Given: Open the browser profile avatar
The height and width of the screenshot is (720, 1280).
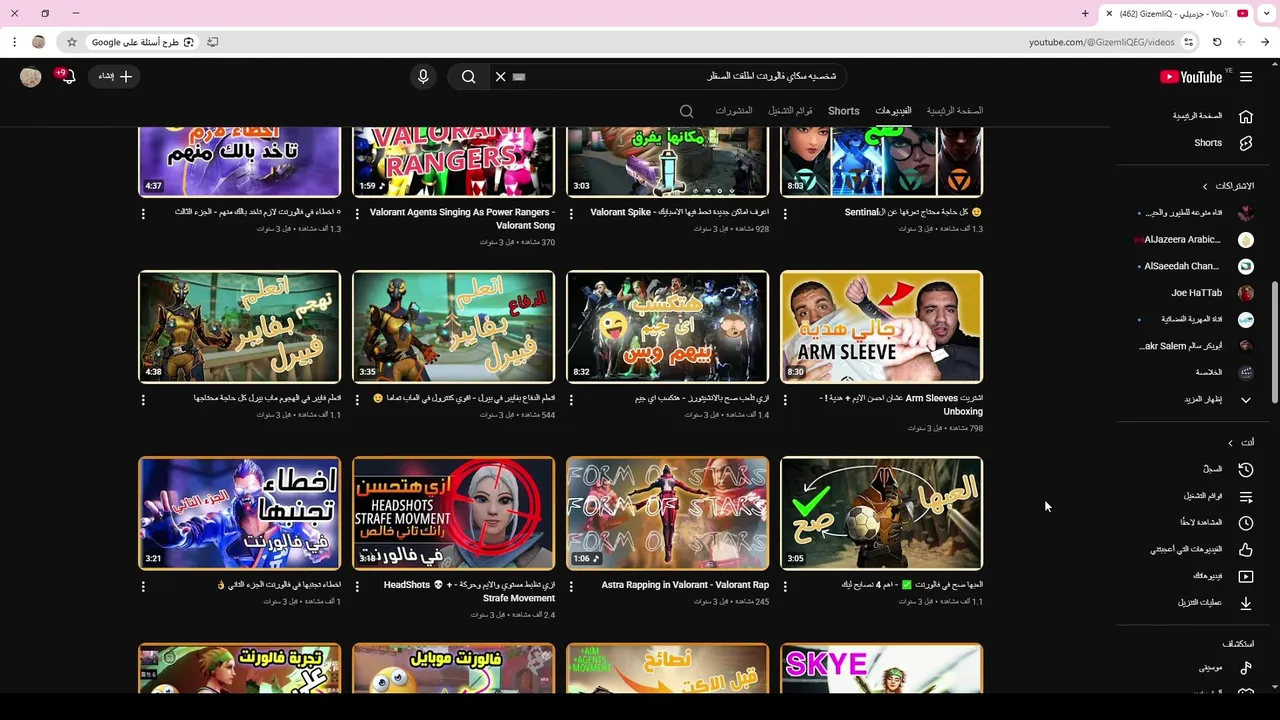Looking at the screenshot, I should (x=39, y=42).
